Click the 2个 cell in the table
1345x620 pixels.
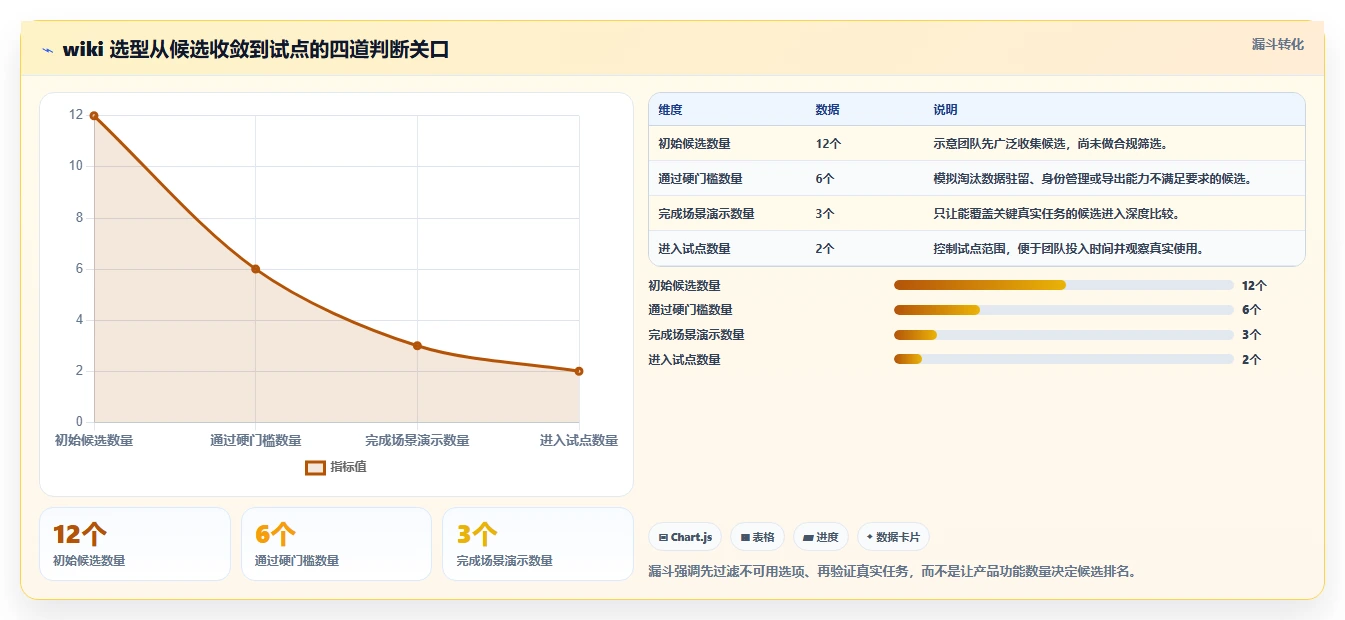click(x=825, y=249)
